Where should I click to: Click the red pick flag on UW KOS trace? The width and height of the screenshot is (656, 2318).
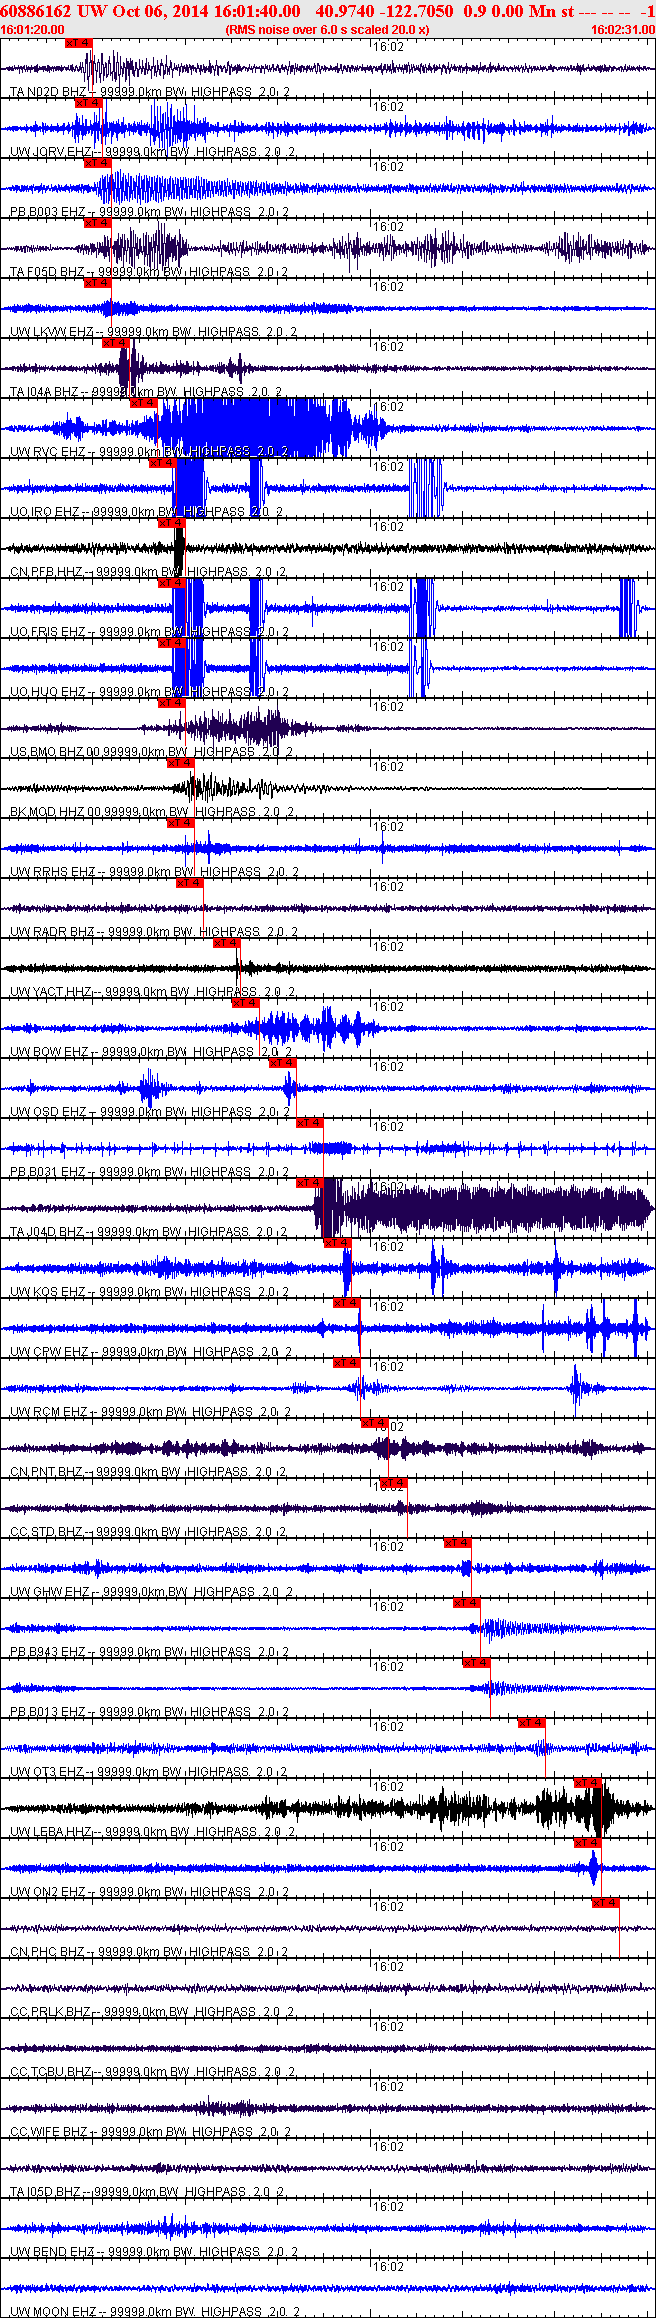[x=338, y=1243]
